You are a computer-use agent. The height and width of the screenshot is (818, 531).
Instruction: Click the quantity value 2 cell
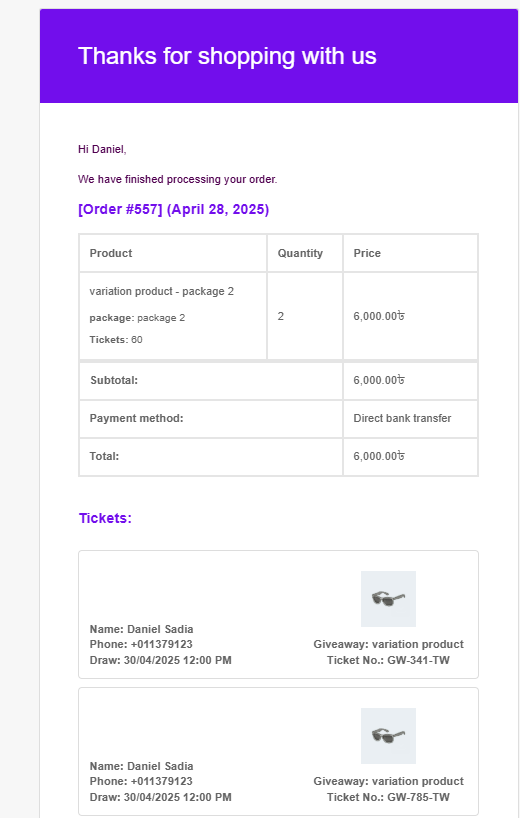coord(305,316)
